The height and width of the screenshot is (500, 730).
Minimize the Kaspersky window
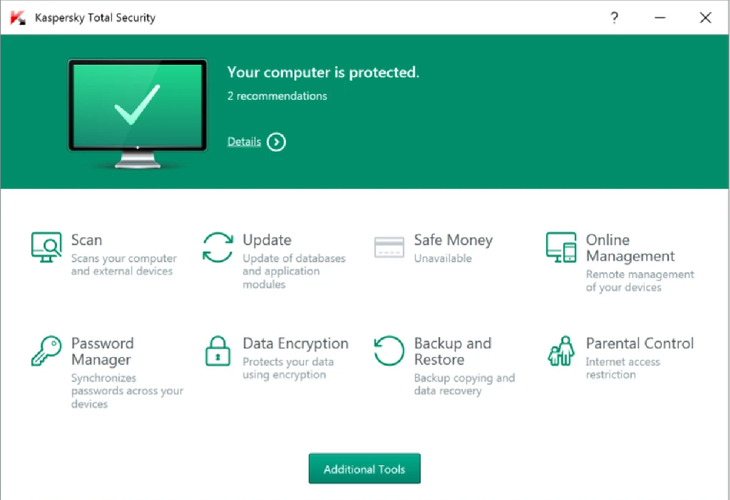tap(660, 18)
